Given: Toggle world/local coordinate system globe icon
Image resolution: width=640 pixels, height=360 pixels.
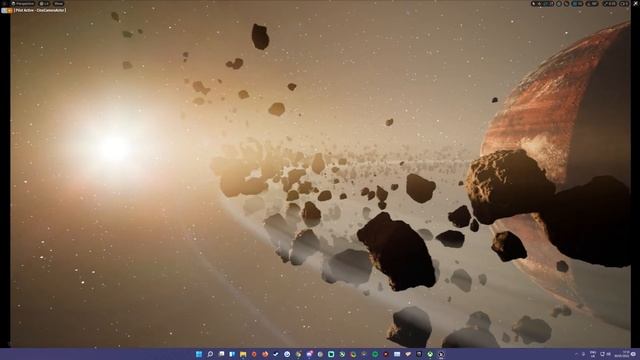Looking at the screenshot, I should (x=559, y=4).
